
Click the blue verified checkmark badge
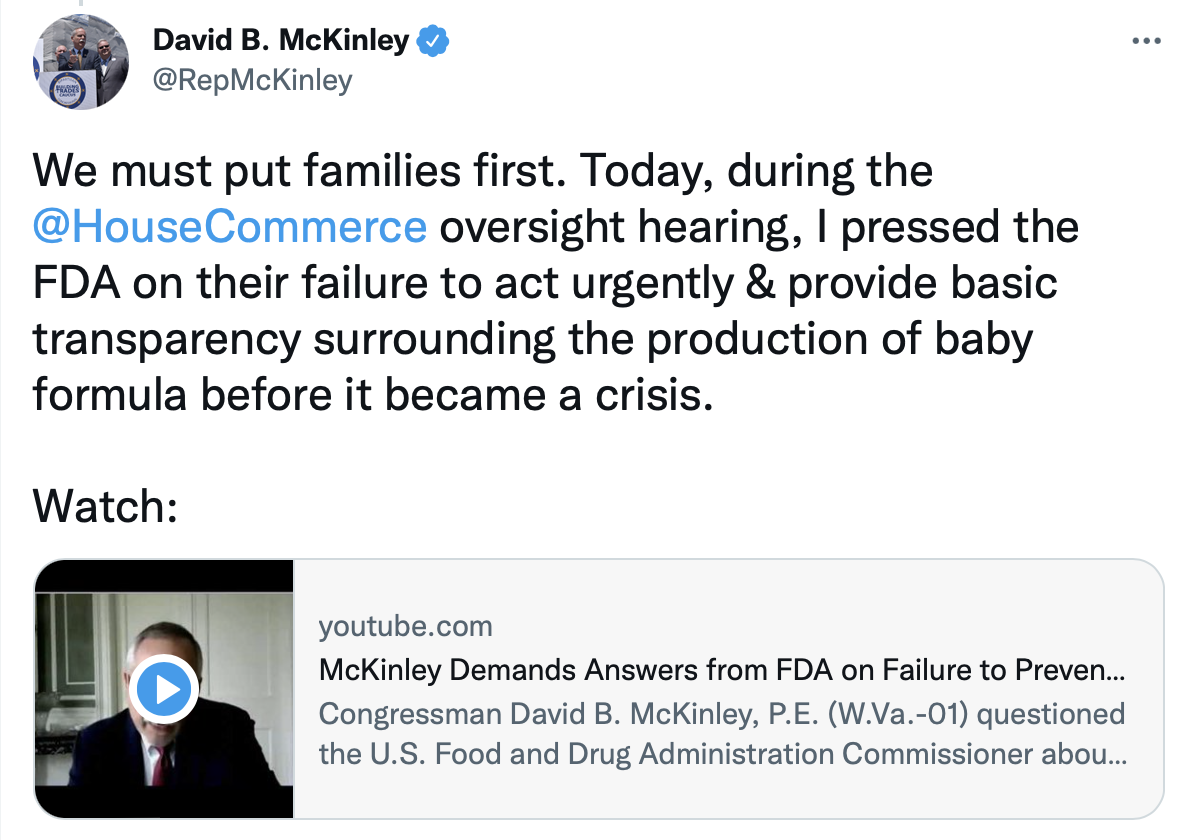[x=434, y=42]
